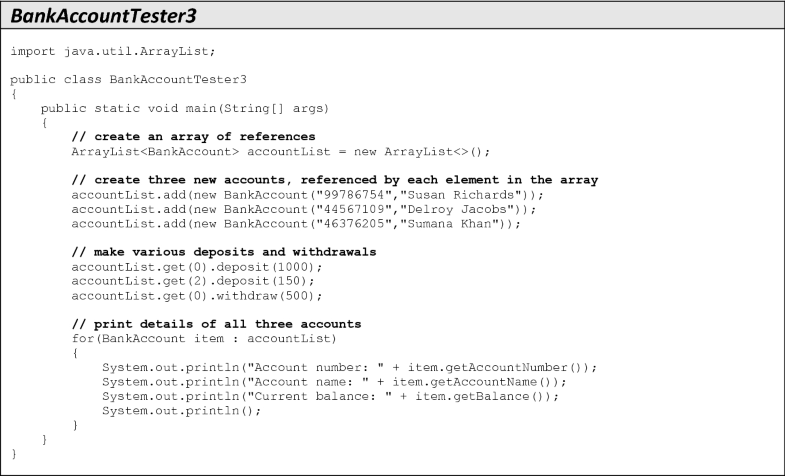Viewport: 785px width, 476px height.
Task: Click the empty System.out.println() statement
Action: click(x=181, y=411)
